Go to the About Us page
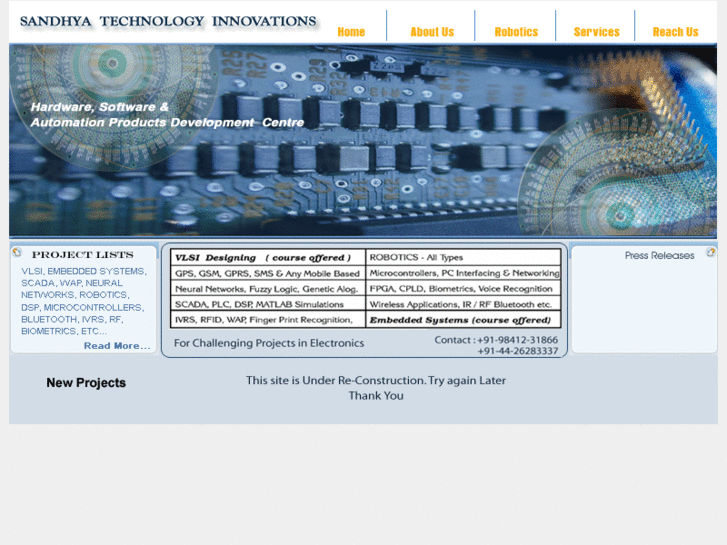The width and height of the screenshot is (727, 545). pos(432,32)
